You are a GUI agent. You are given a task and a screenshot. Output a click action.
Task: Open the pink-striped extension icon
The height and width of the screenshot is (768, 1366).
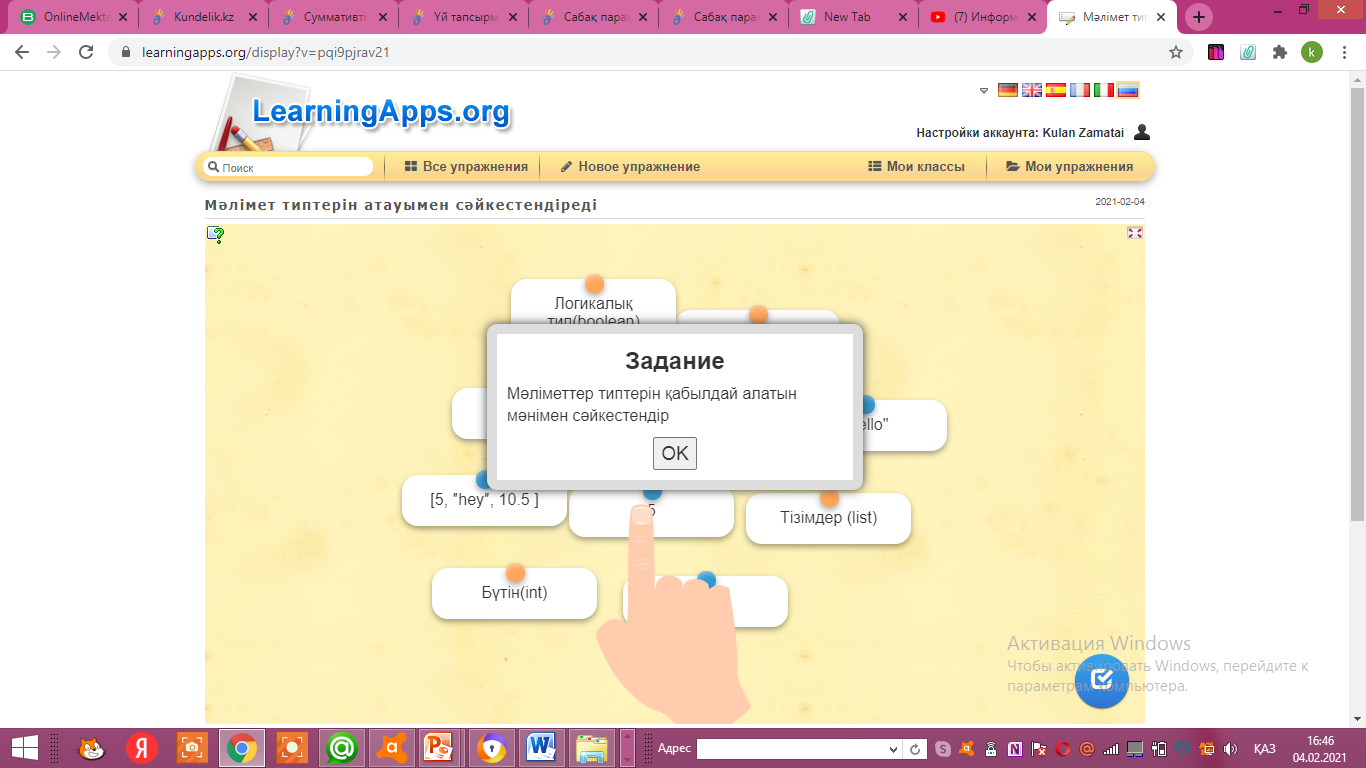(1216, 53)
